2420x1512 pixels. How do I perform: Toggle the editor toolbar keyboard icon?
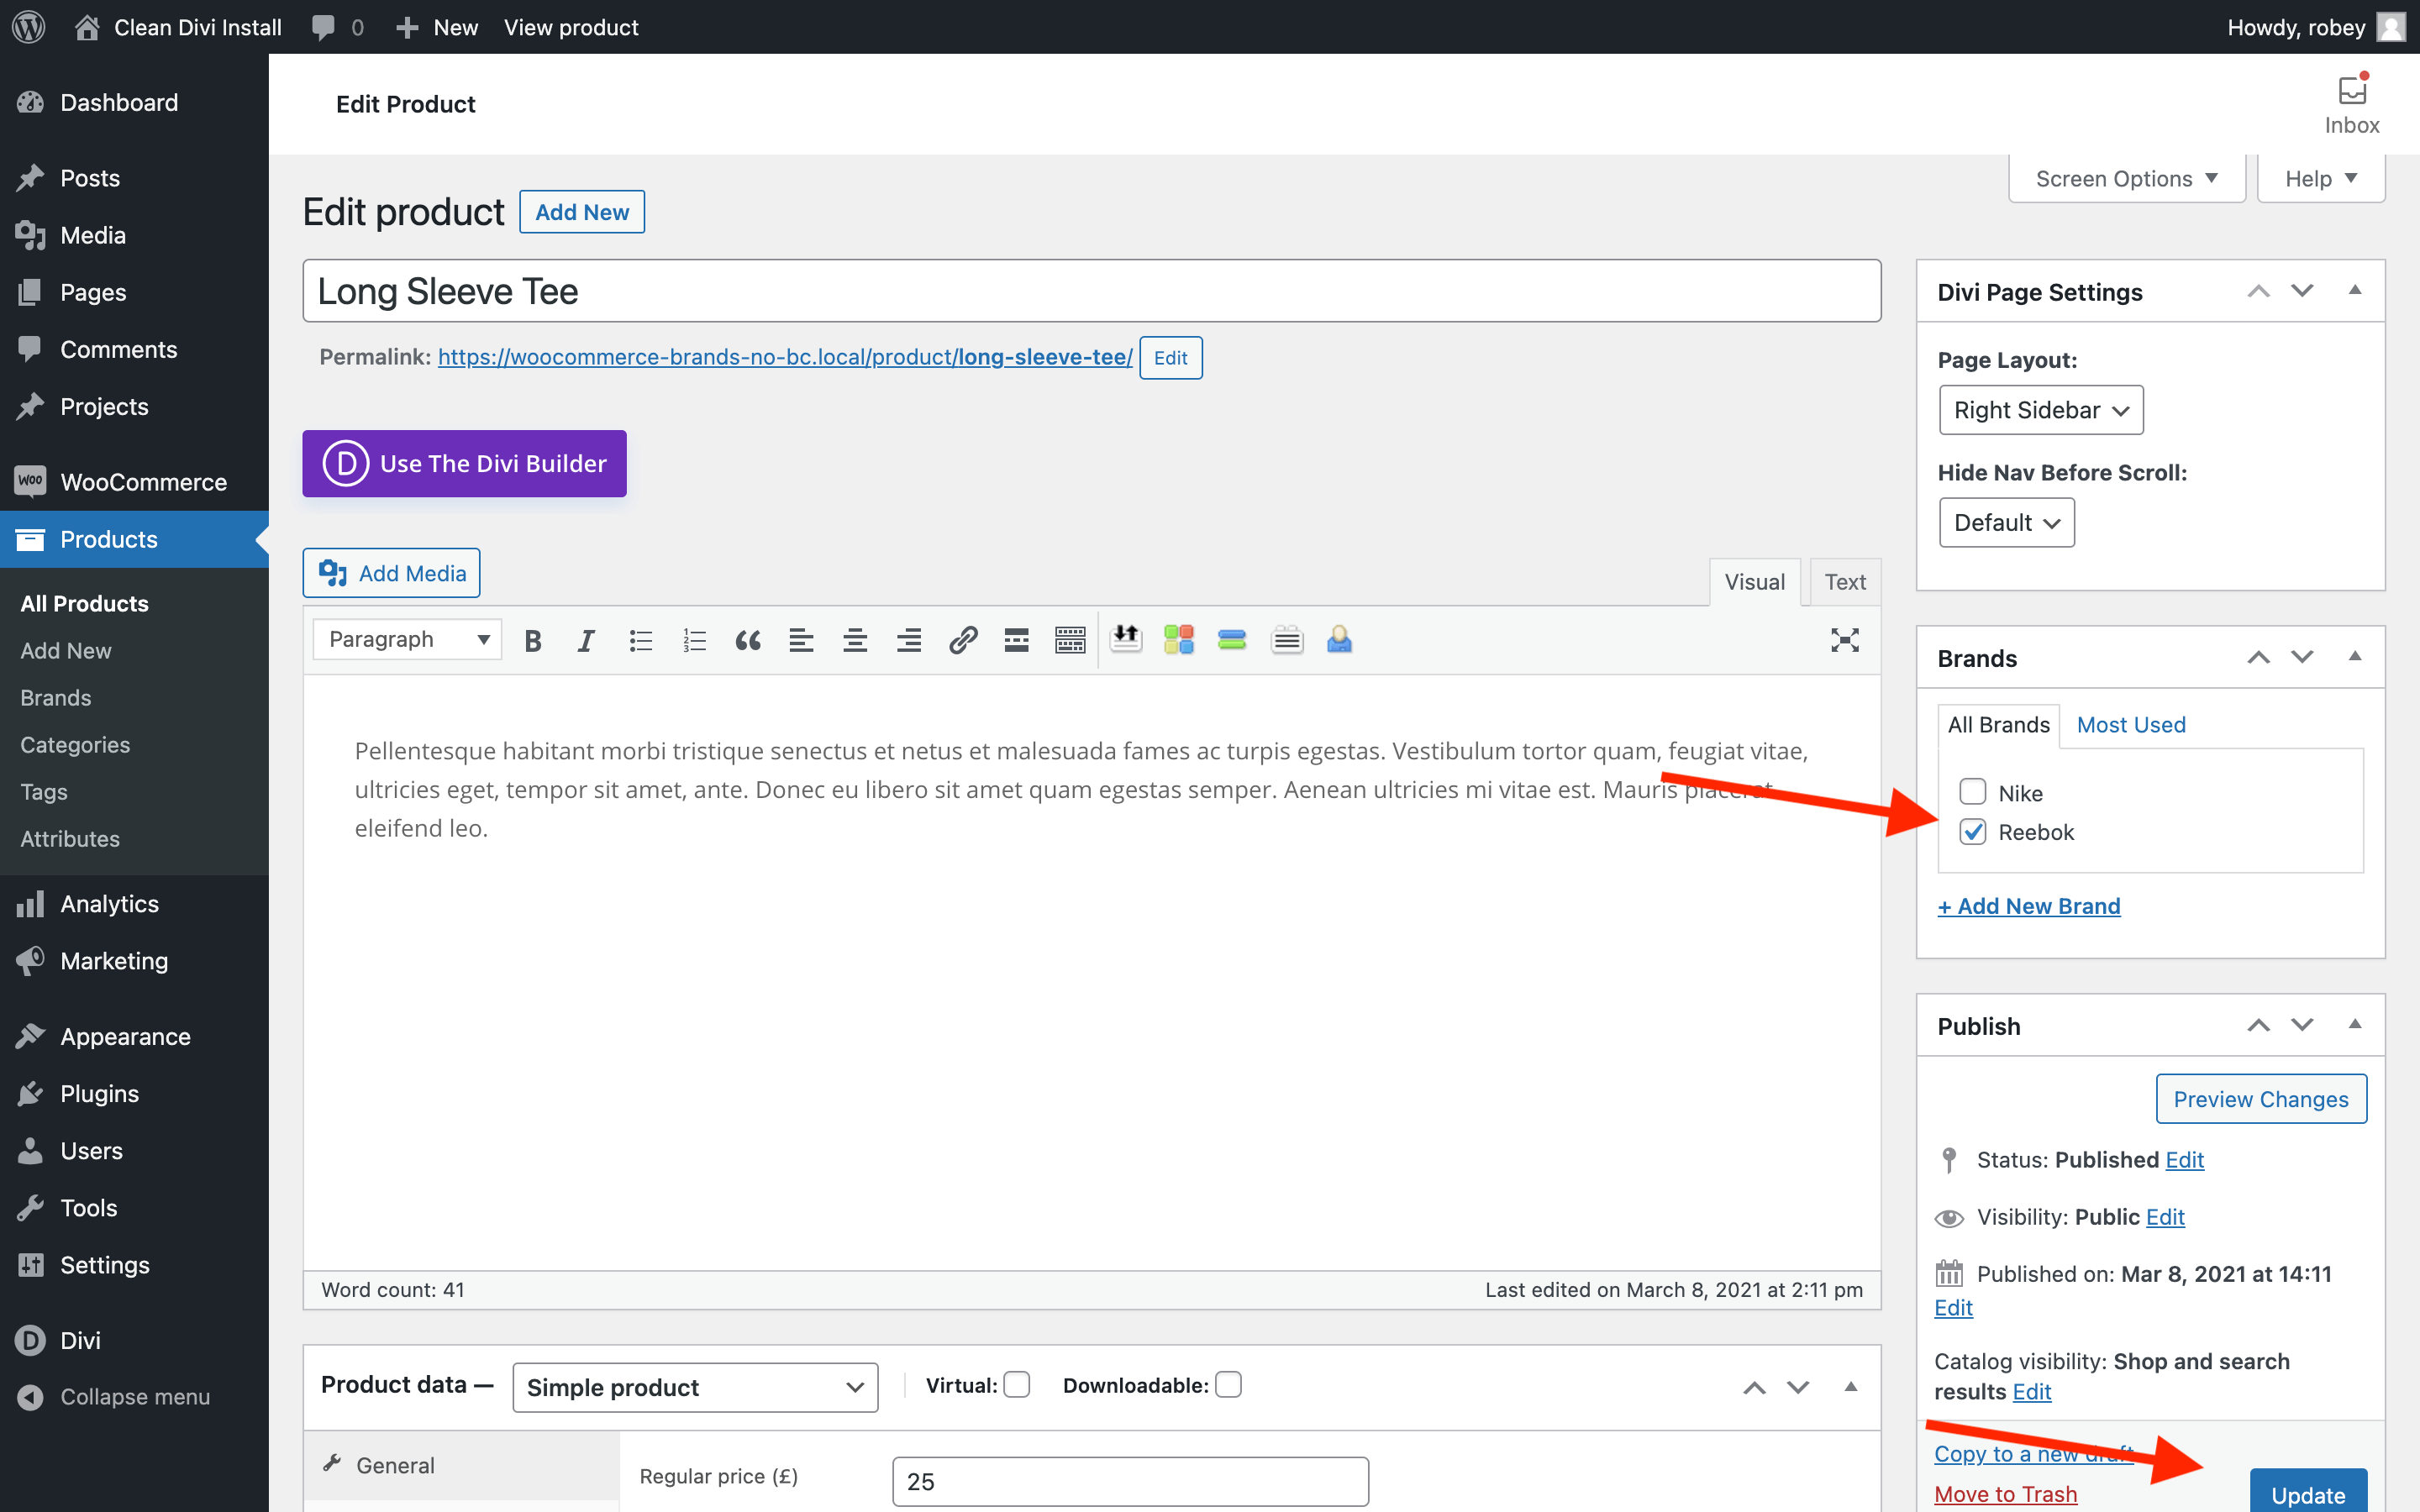click(x=1070, y=640)
